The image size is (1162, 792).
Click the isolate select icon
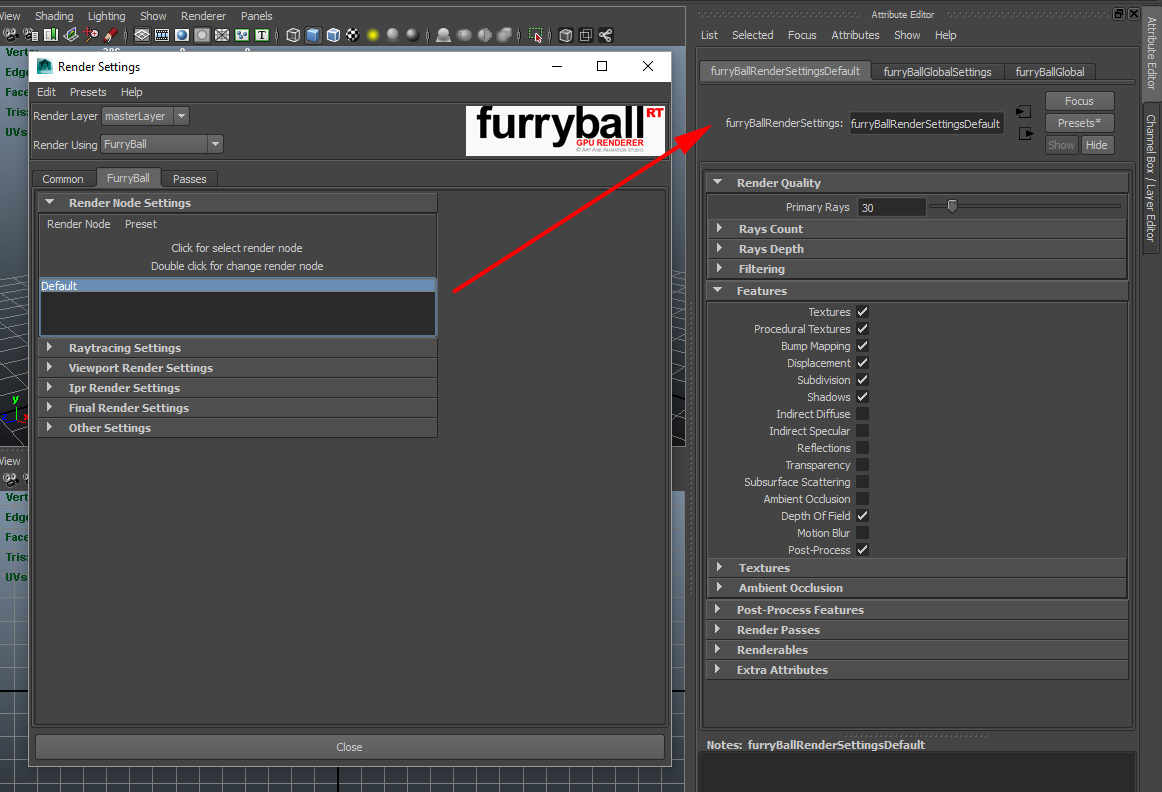click(x=535, y=35)
